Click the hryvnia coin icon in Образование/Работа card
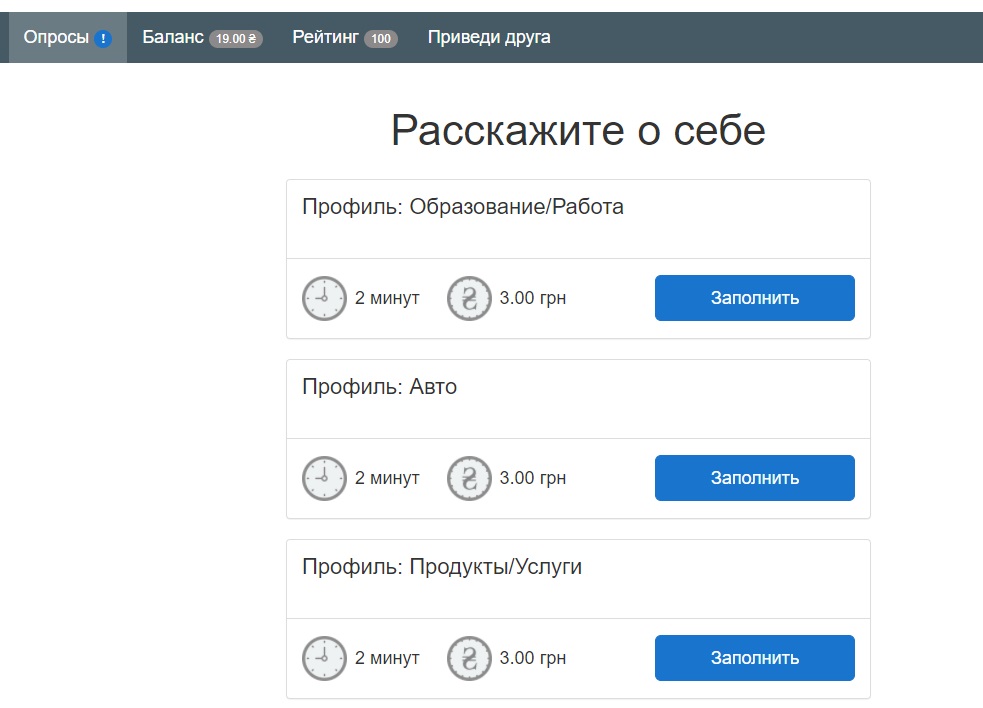The image size is (983, 708). (x=469, y=298)
